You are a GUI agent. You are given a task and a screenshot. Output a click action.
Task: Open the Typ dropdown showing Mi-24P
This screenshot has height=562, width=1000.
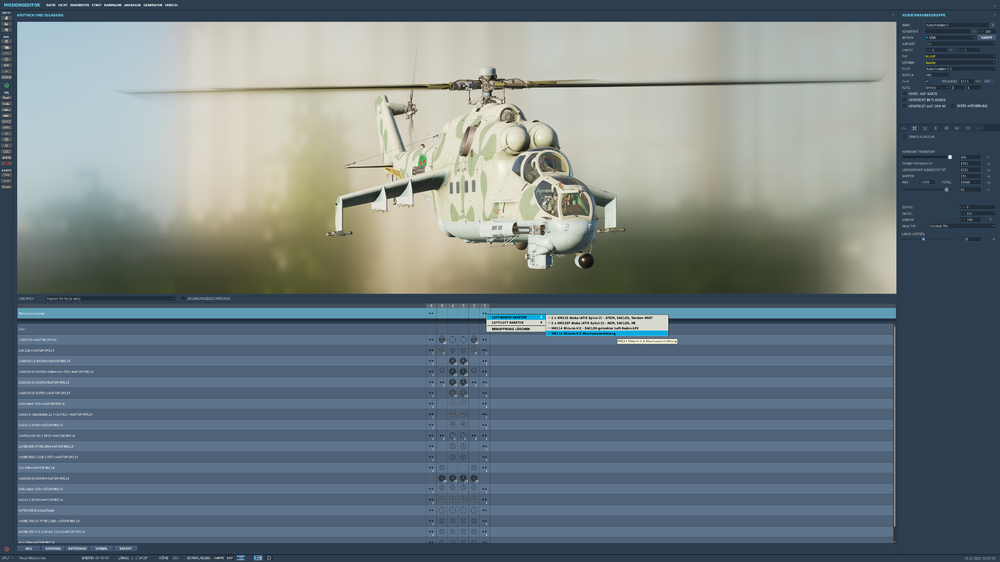[959, 56]
